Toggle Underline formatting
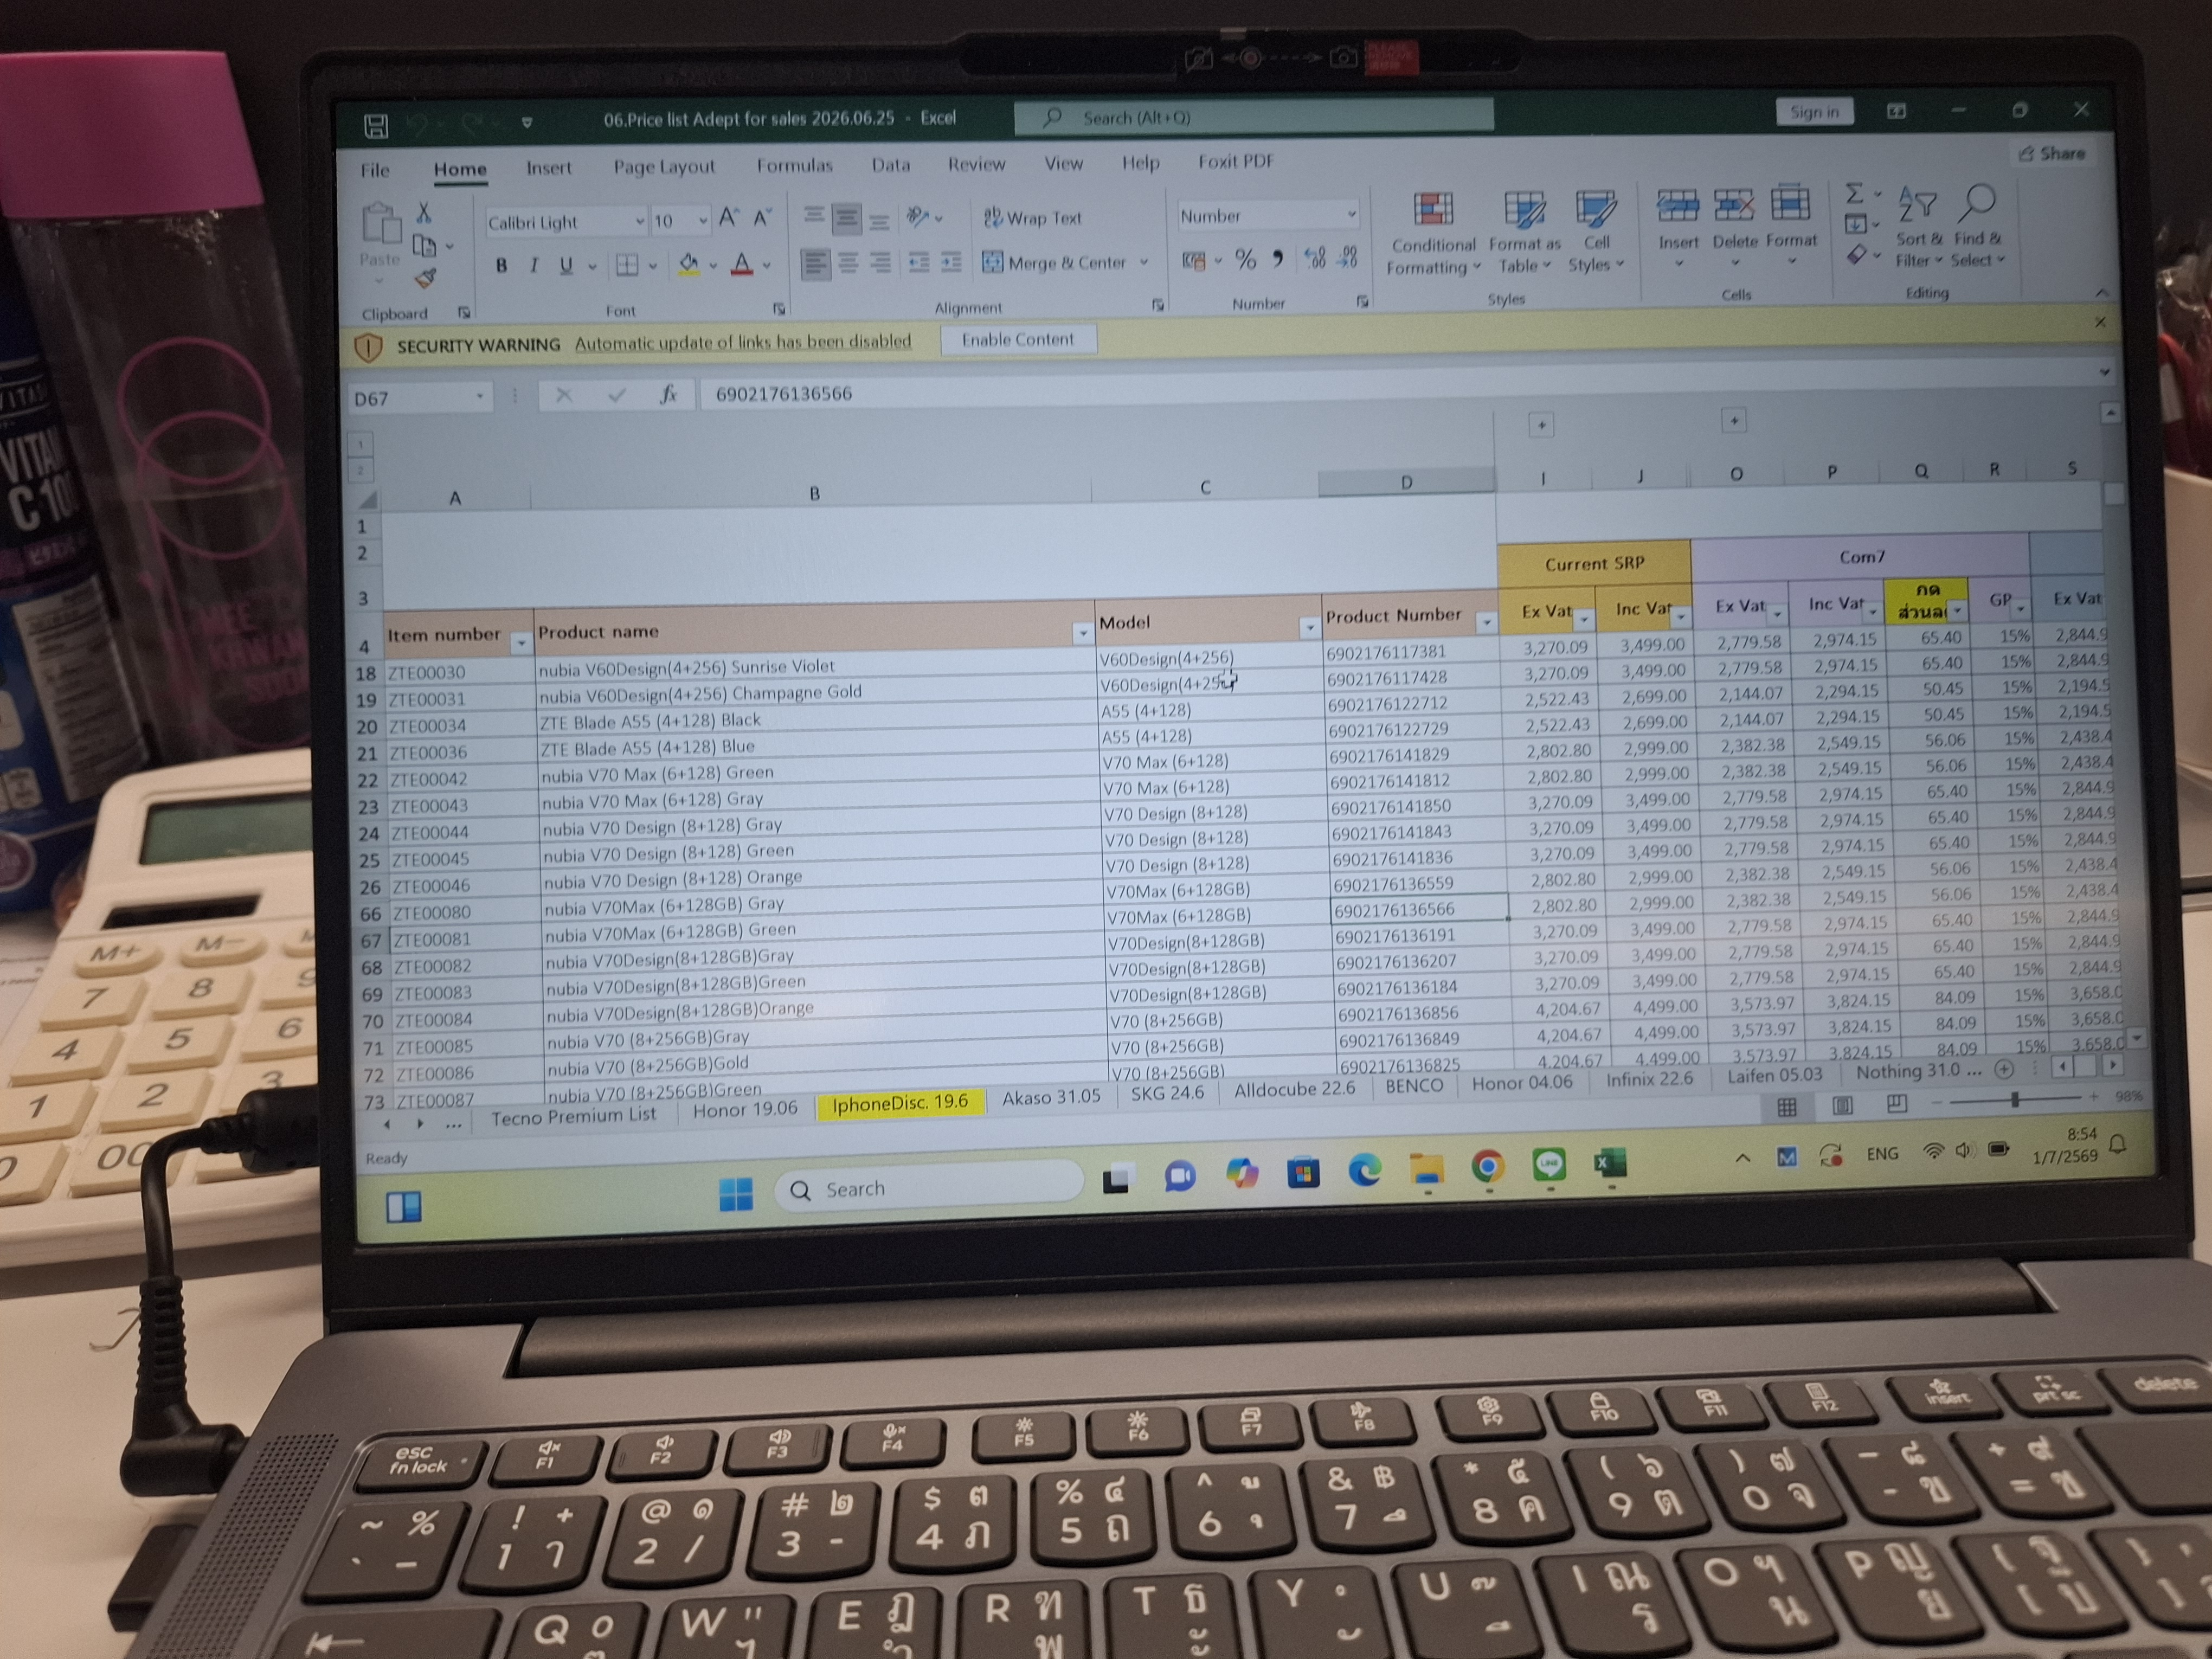 pyautogui.click(x=566, y=265)
